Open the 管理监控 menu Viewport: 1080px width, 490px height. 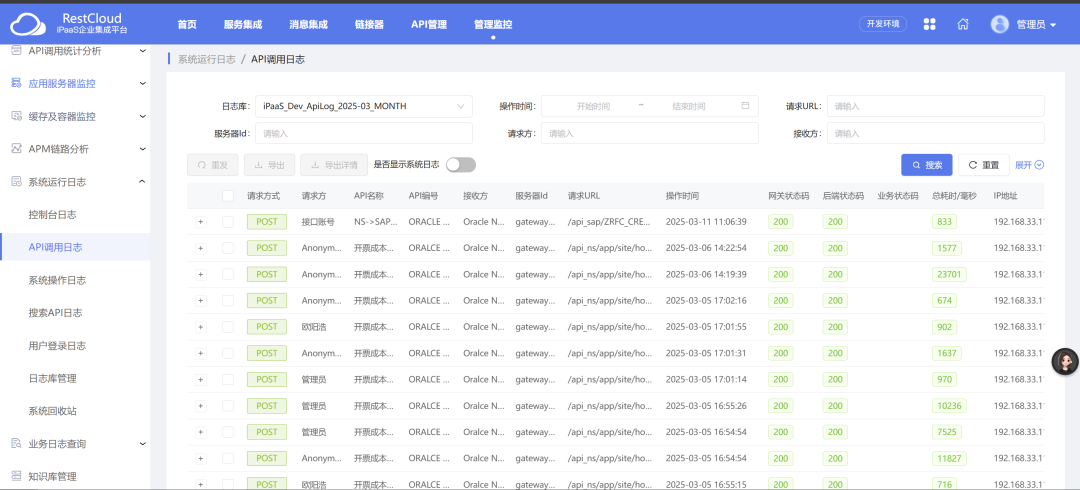493,24
